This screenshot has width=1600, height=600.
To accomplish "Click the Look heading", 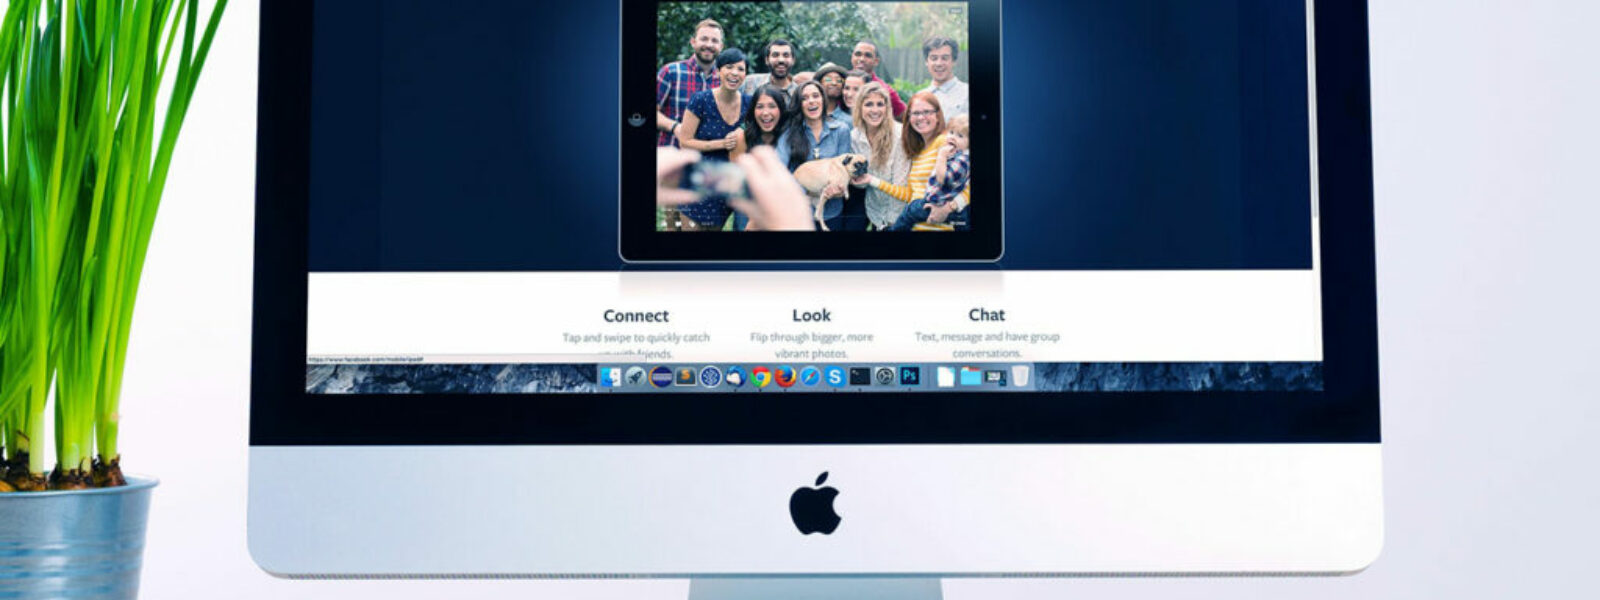I will click(811, 315).
